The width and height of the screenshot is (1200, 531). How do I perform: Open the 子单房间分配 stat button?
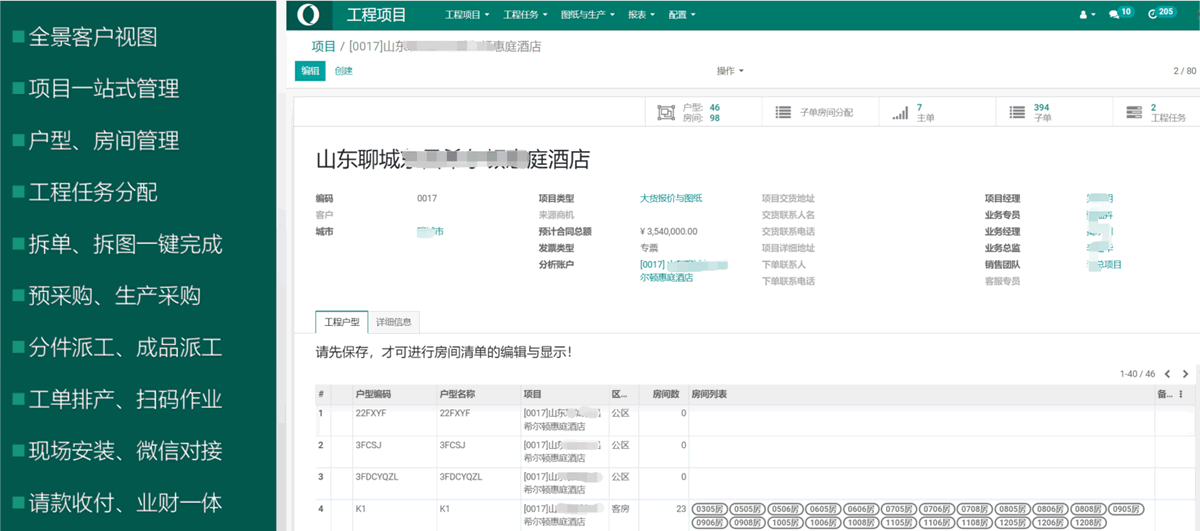(x=820, y=113)
